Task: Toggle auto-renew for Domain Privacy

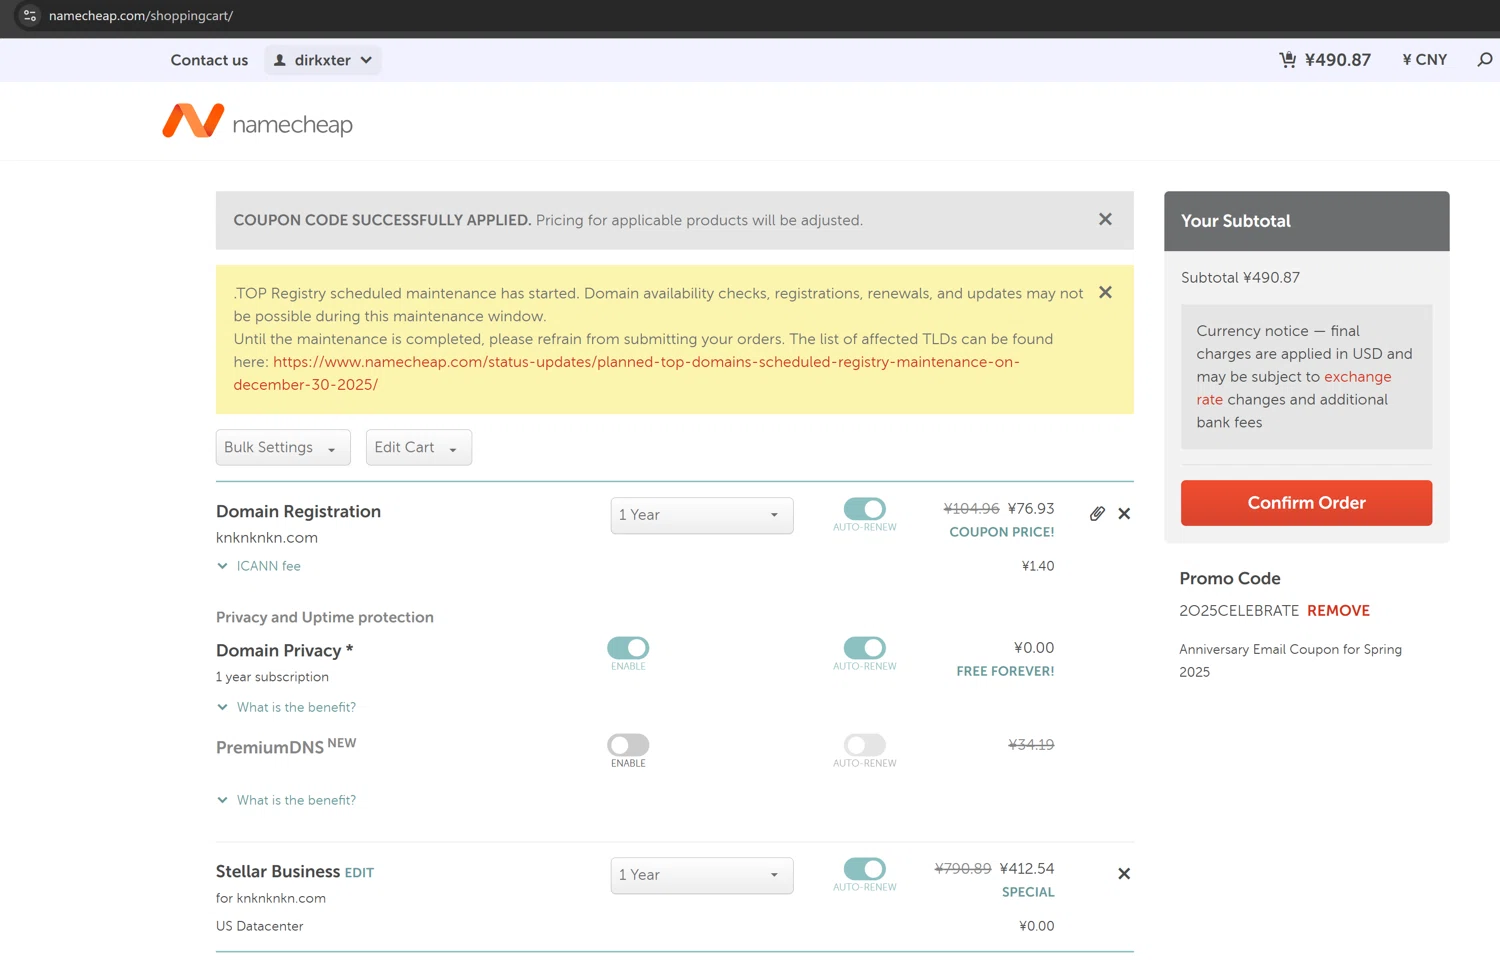Action: click(865, 648)
